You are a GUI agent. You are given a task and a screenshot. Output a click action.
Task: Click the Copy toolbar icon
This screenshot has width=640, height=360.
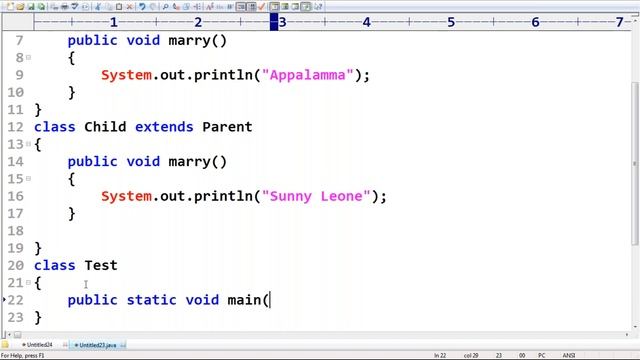(108, 7)
